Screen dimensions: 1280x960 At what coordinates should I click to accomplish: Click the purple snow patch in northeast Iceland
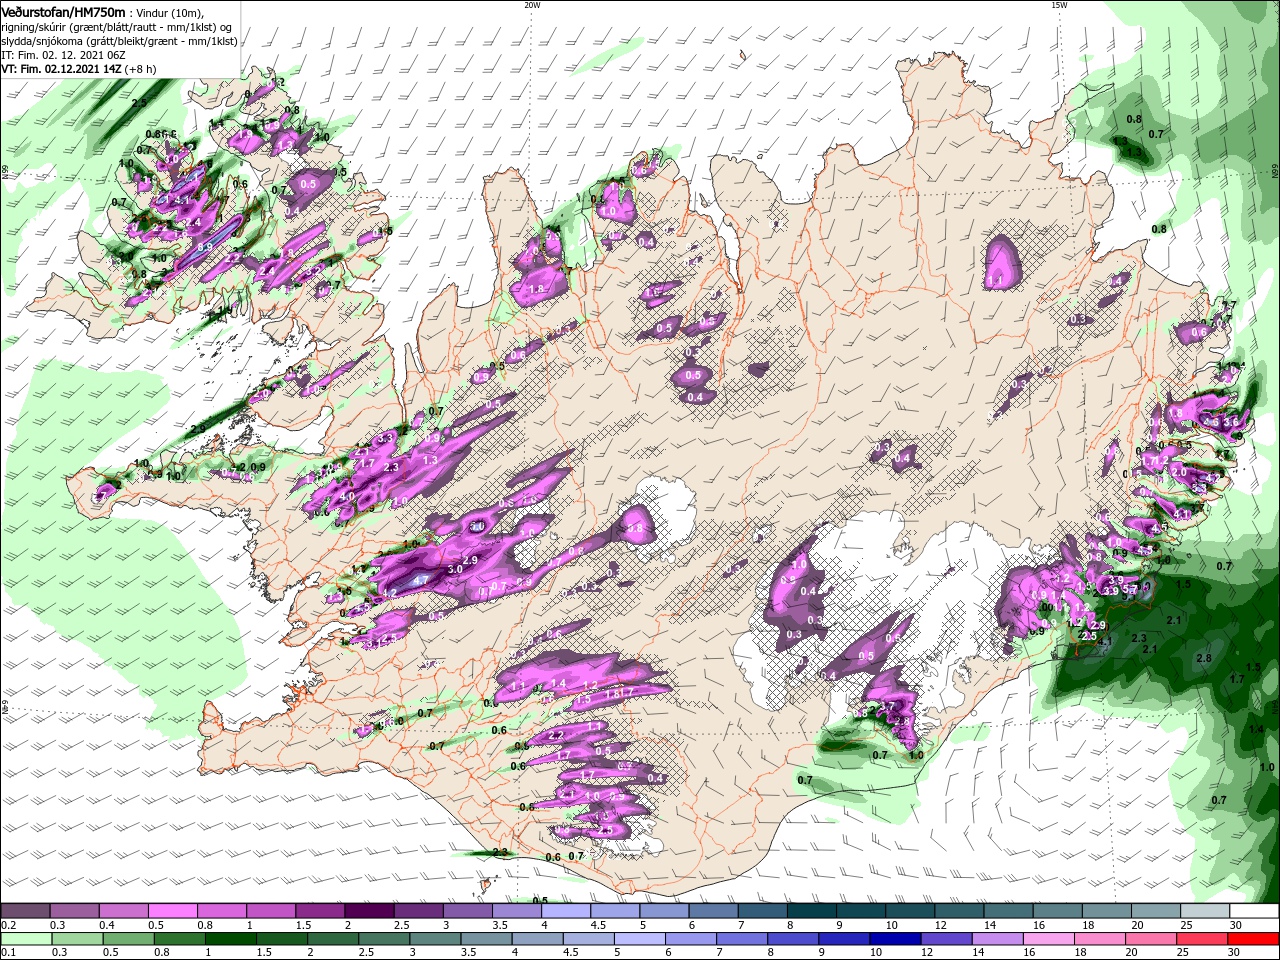1001,261
